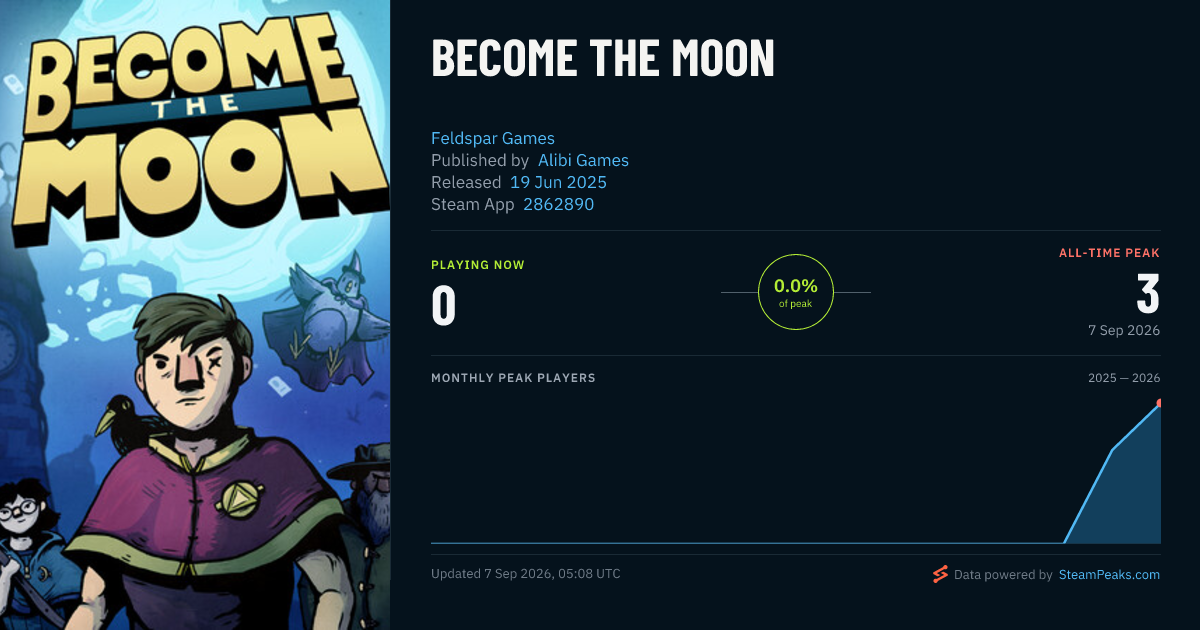Click the 2025 — 2026 range label

click(x=1124, y=378)
